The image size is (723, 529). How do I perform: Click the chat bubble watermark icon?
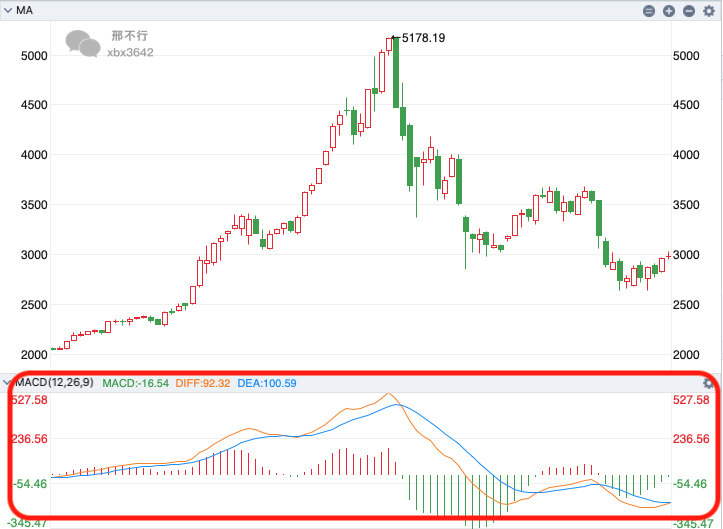coord(83,43)
